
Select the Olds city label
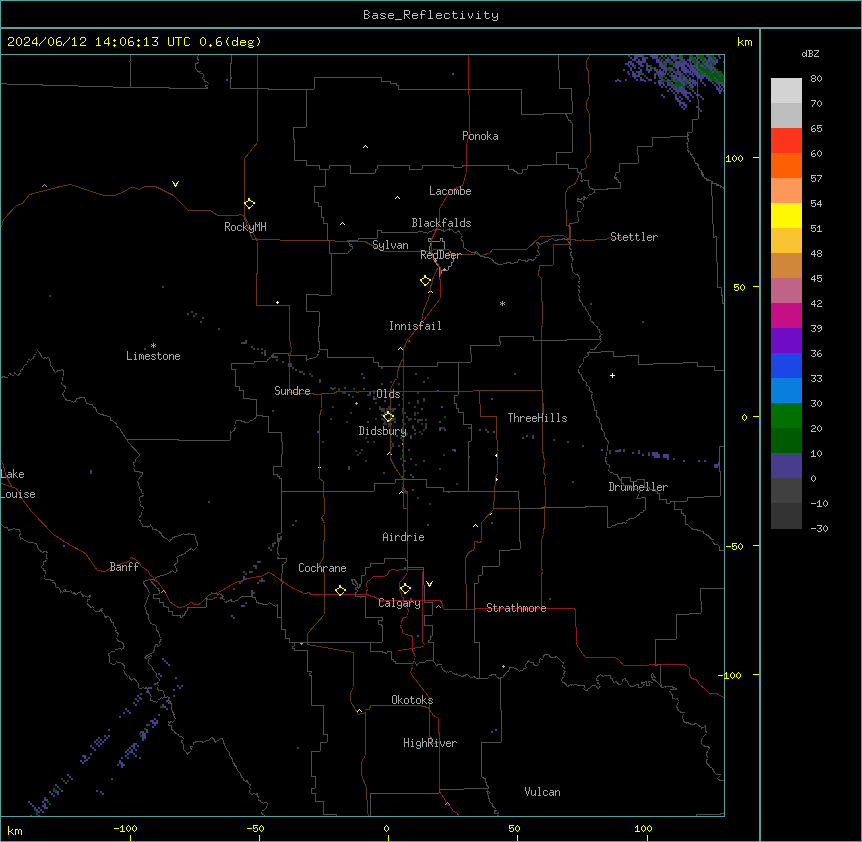(x=388, y=394)
